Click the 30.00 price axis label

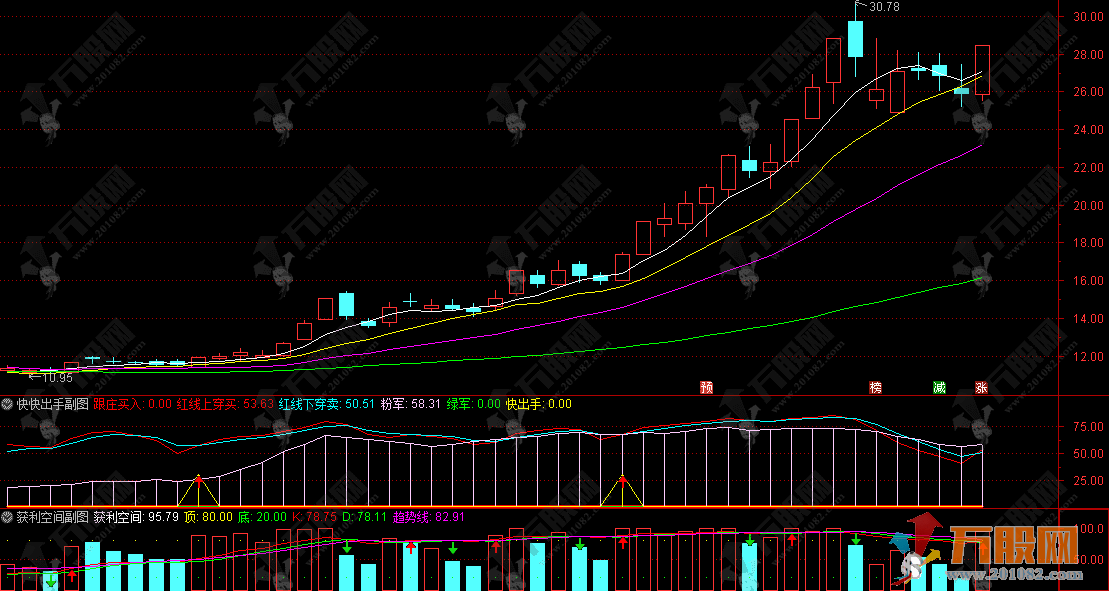[1088, 16]
